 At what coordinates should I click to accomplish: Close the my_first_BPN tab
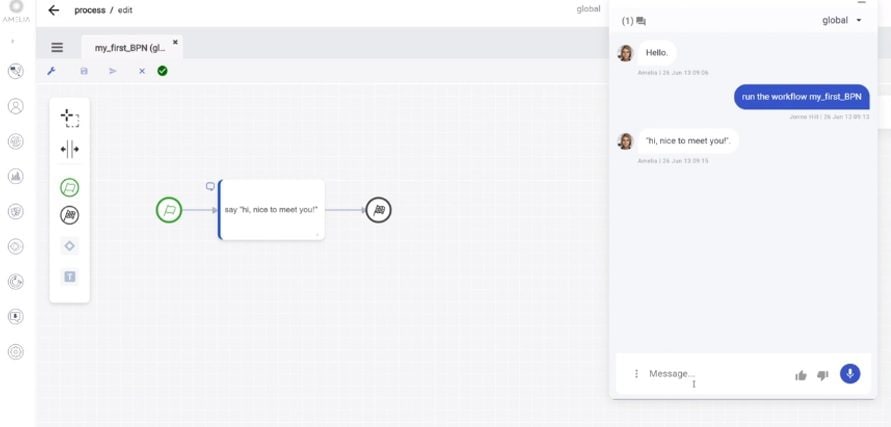pyautogui.click(x=176, y=42)
